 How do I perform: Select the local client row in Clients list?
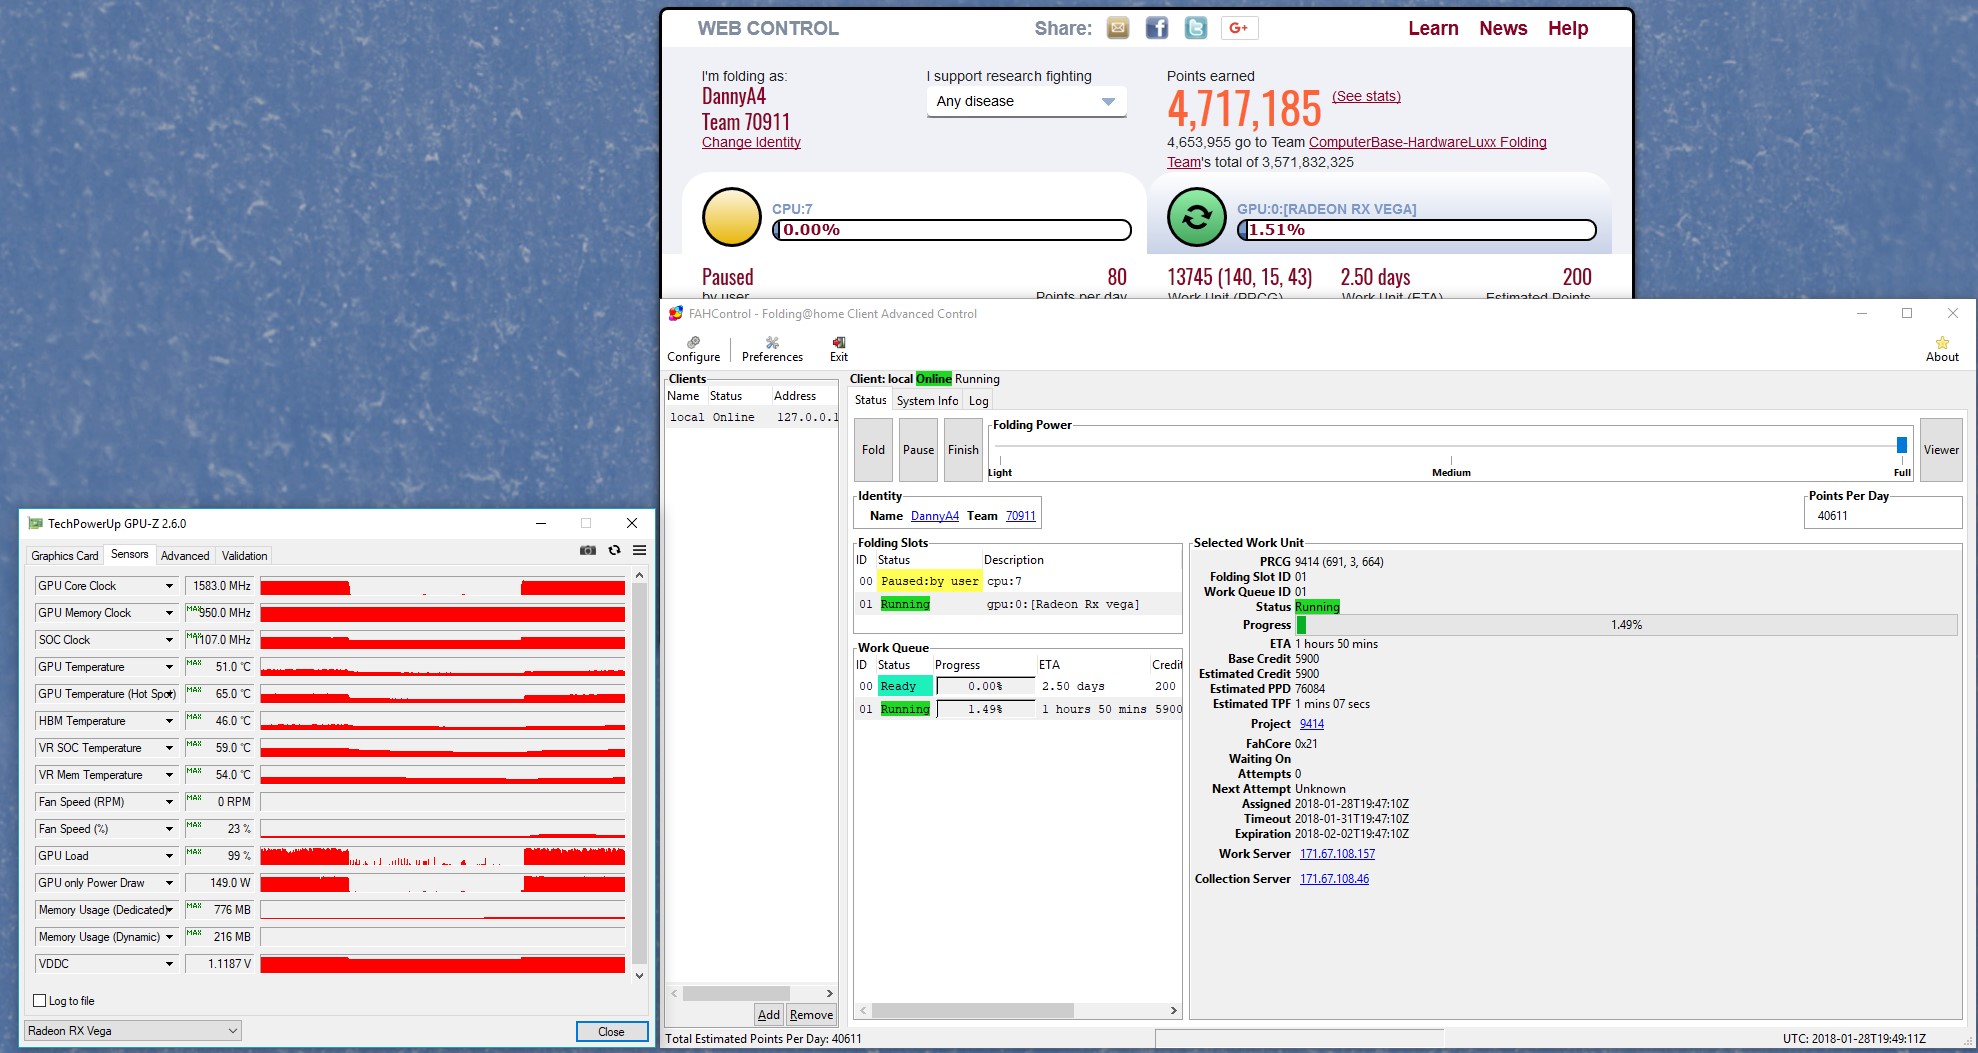[752, 417]
